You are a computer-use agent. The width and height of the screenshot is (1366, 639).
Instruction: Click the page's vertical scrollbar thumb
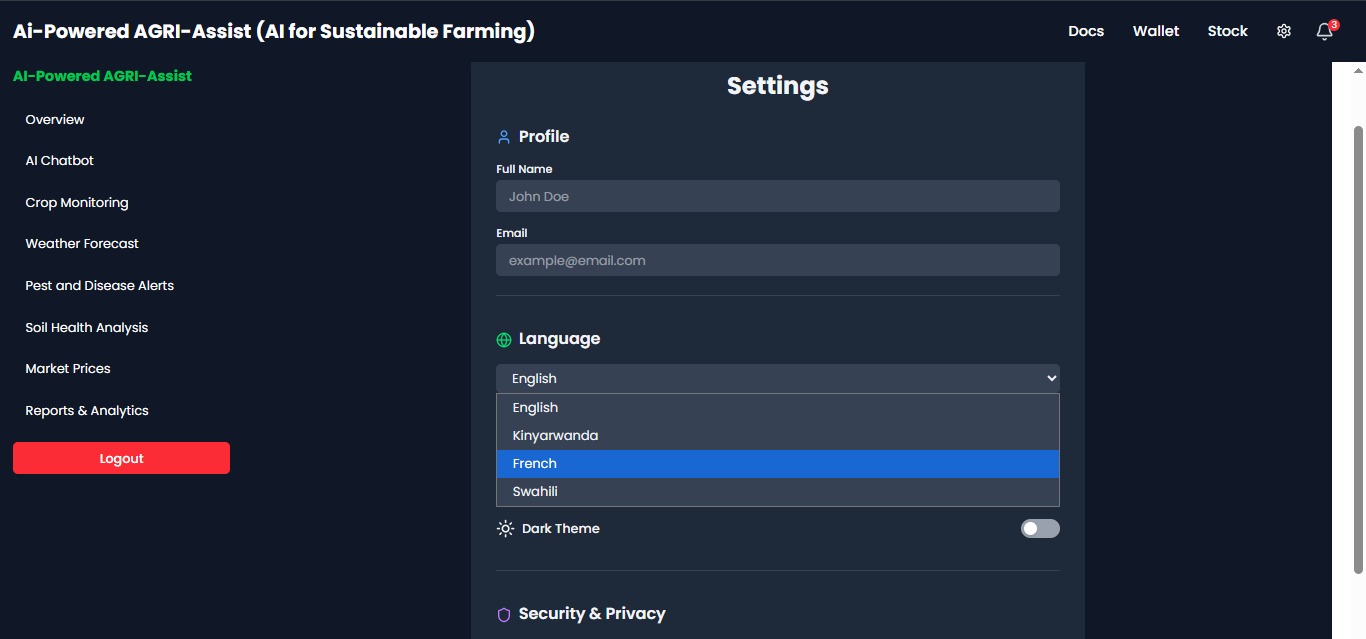click(x=1358, y=350)
